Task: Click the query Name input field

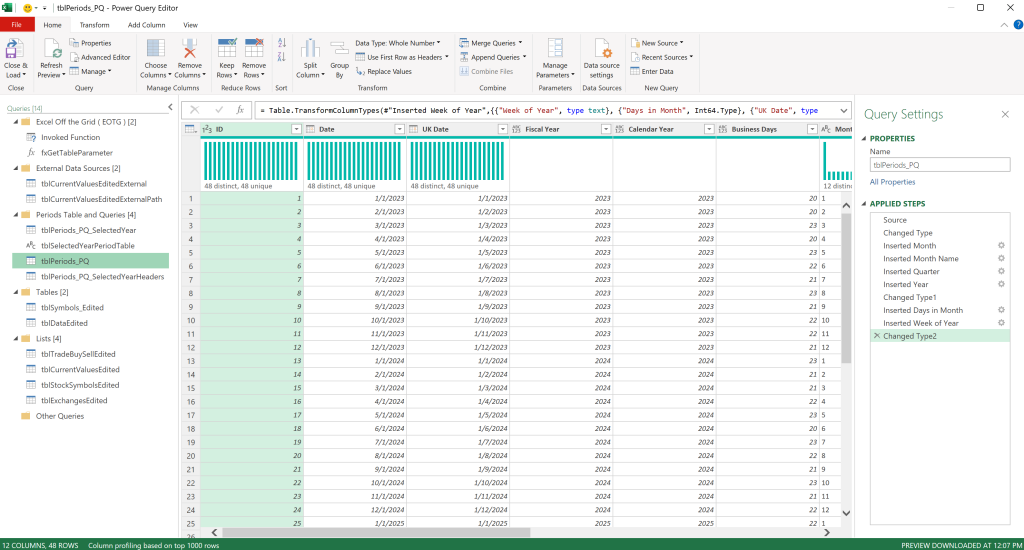Action: (940, 165)
